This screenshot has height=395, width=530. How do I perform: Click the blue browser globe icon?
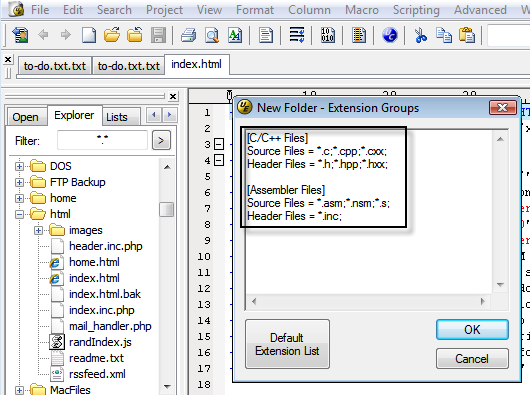pyautogui.click(x=390, y=35)
